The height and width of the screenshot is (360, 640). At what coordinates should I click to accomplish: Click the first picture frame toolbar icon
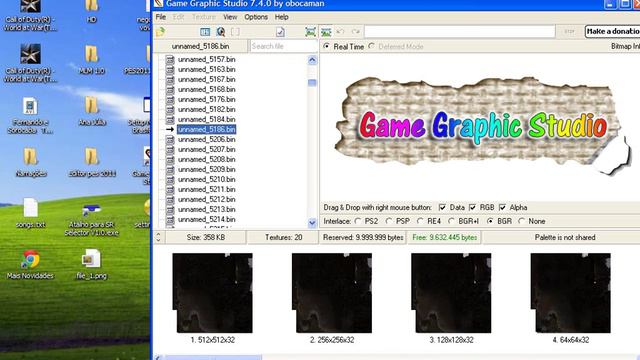pyautogui.click(x=311, y=32)
